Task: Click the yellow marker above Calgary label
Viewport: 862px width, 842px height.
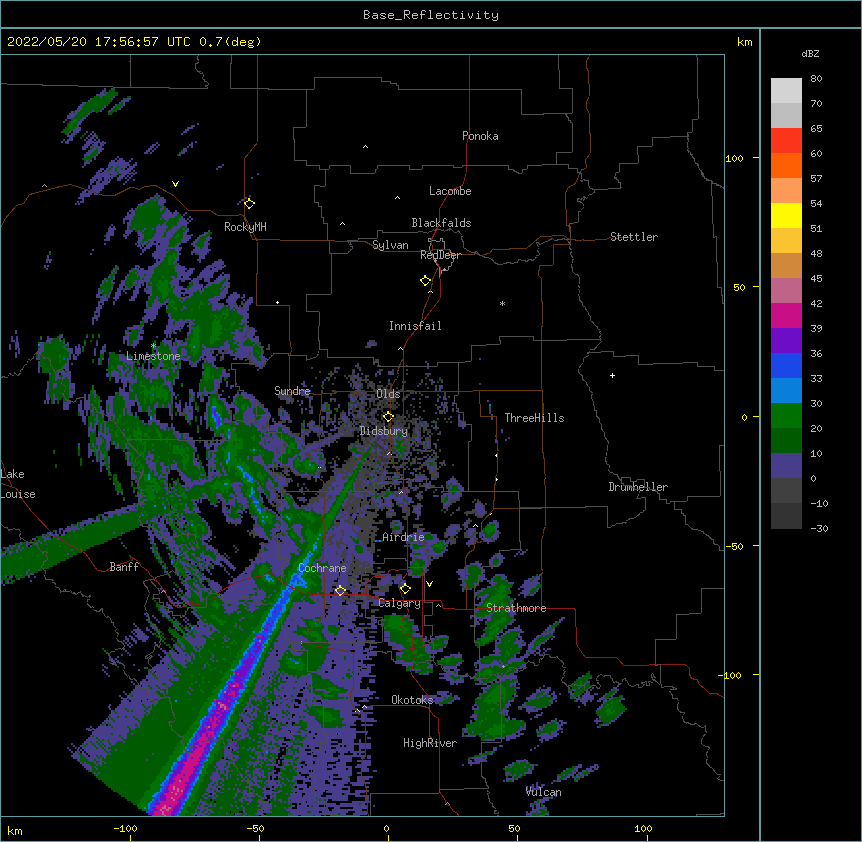Action: (x=405, y=589)
